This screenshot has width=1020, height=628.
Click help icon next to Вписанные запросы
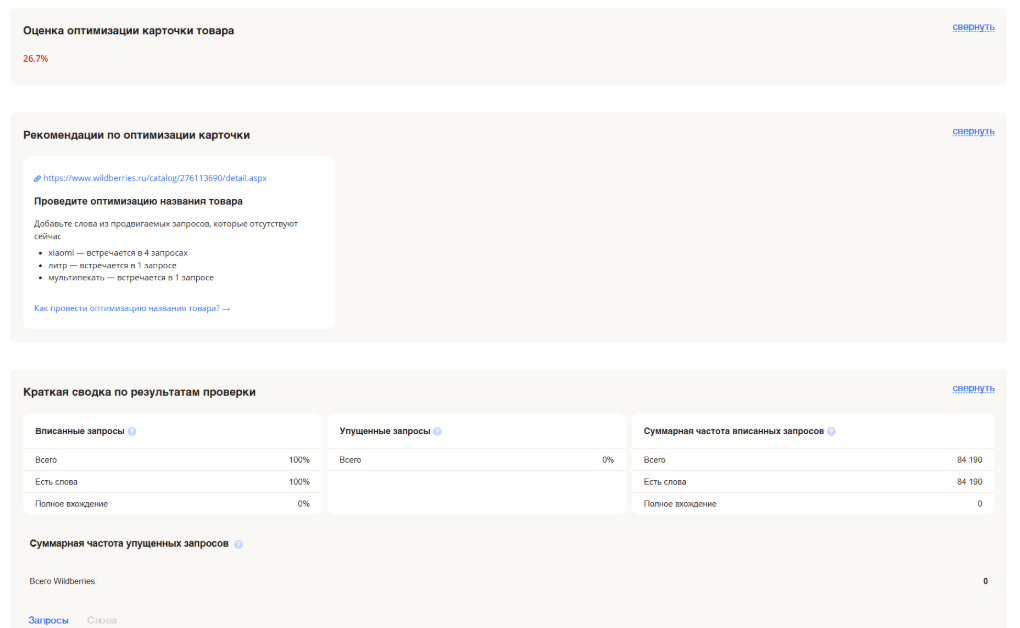coord(132,432)
